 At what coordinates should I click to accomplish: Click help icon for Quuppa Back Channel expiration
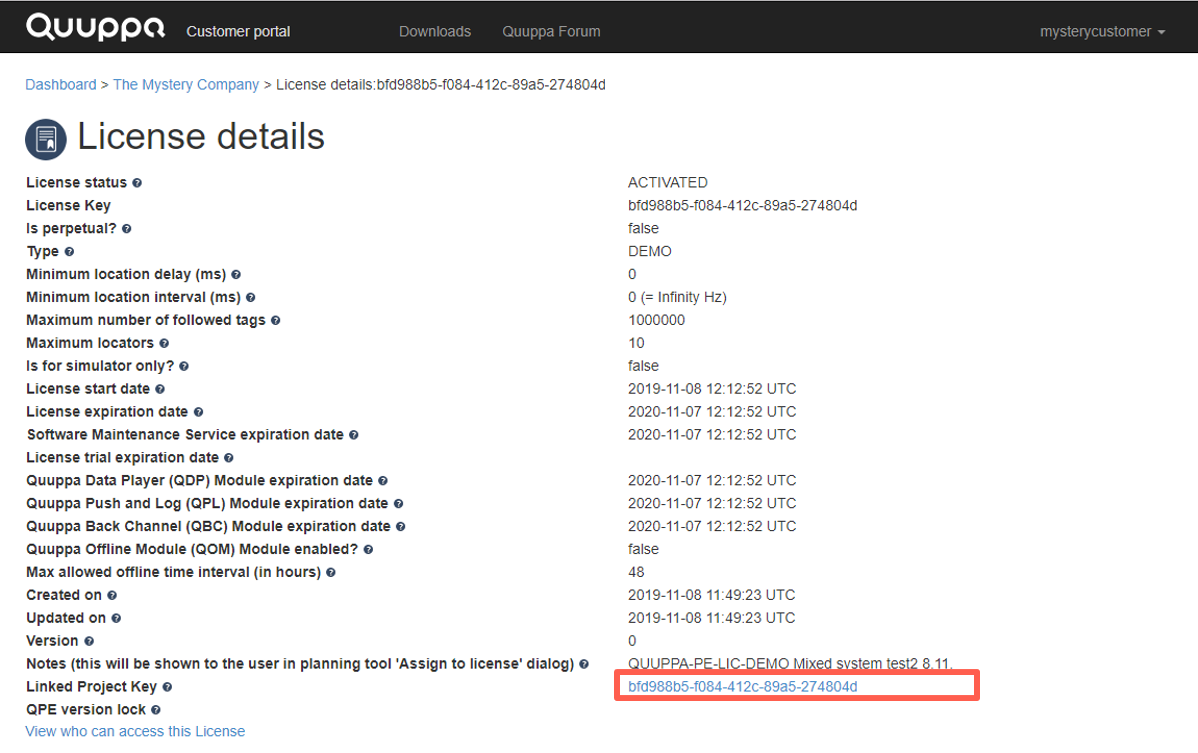click(401, 527)
